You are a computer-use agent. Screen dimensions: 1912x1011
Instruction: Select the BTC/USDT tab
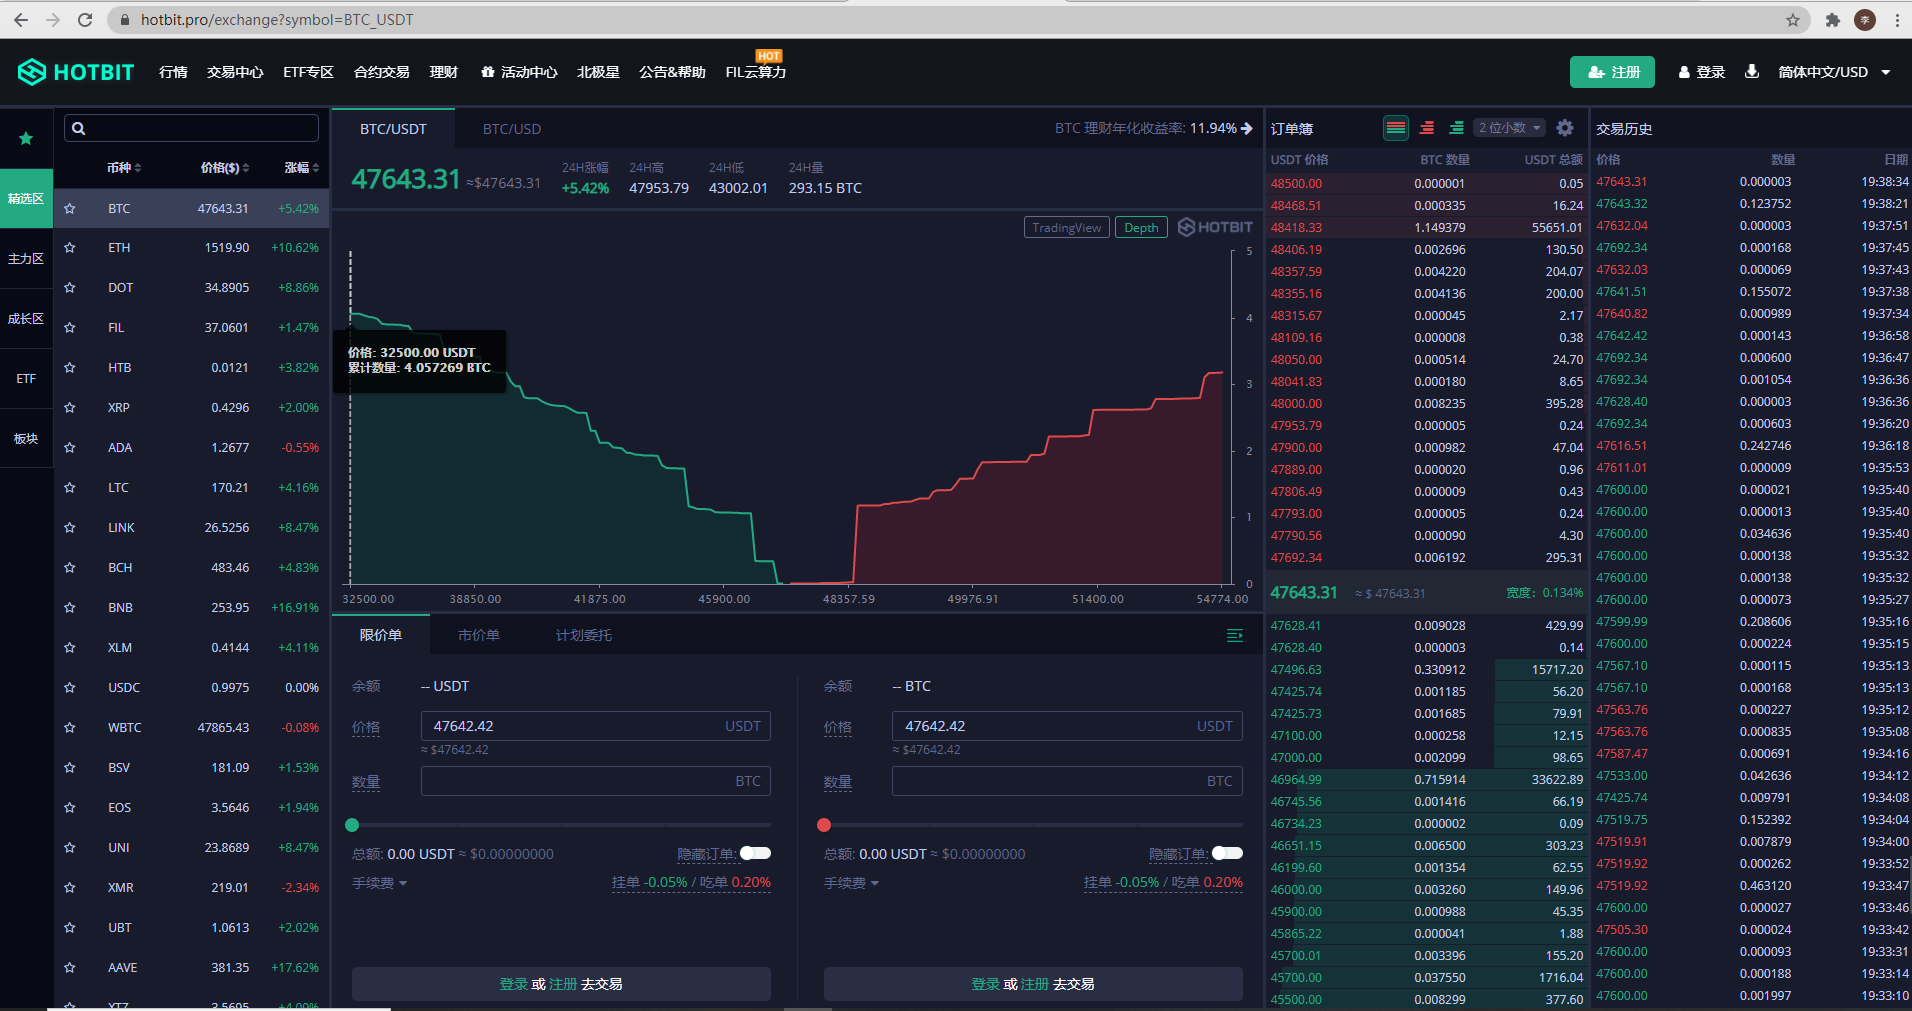[393, 129]
